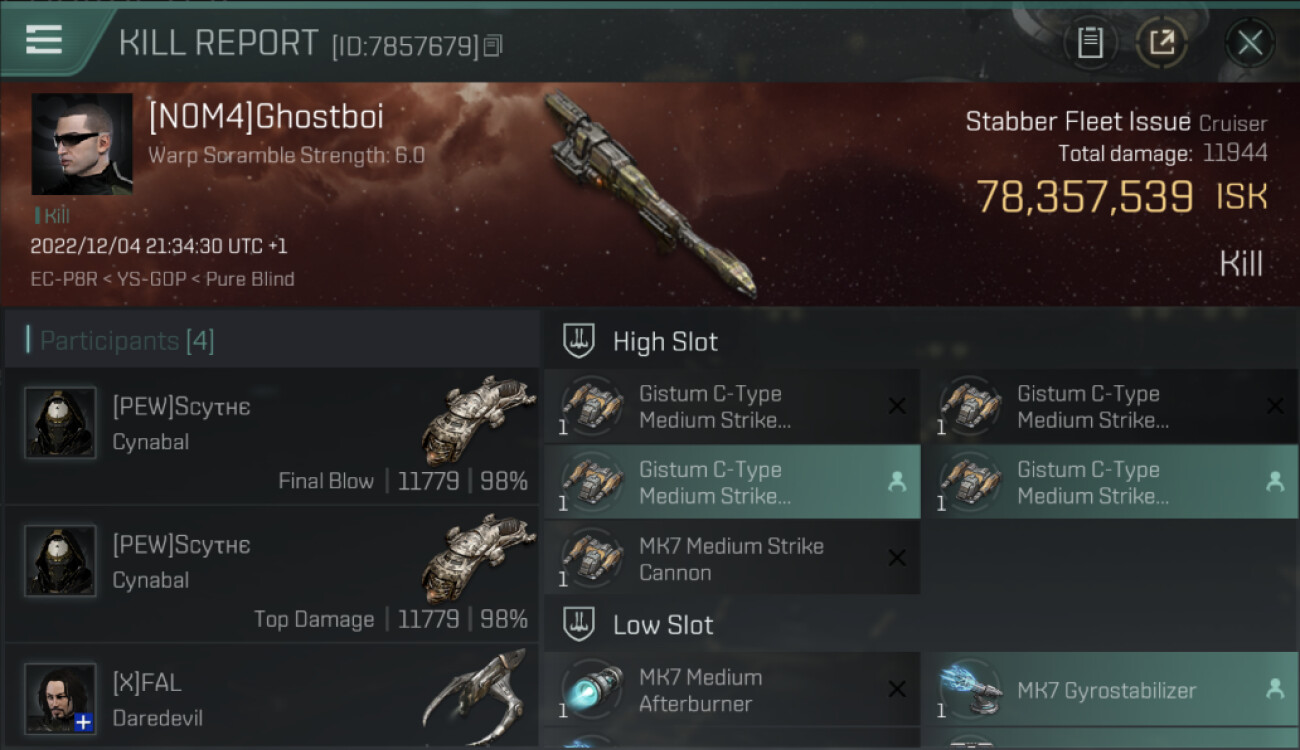This screenshot has width=1300, height=750.
Task: Select the Final Blow Cynabal entry
Action: point(272,435)
